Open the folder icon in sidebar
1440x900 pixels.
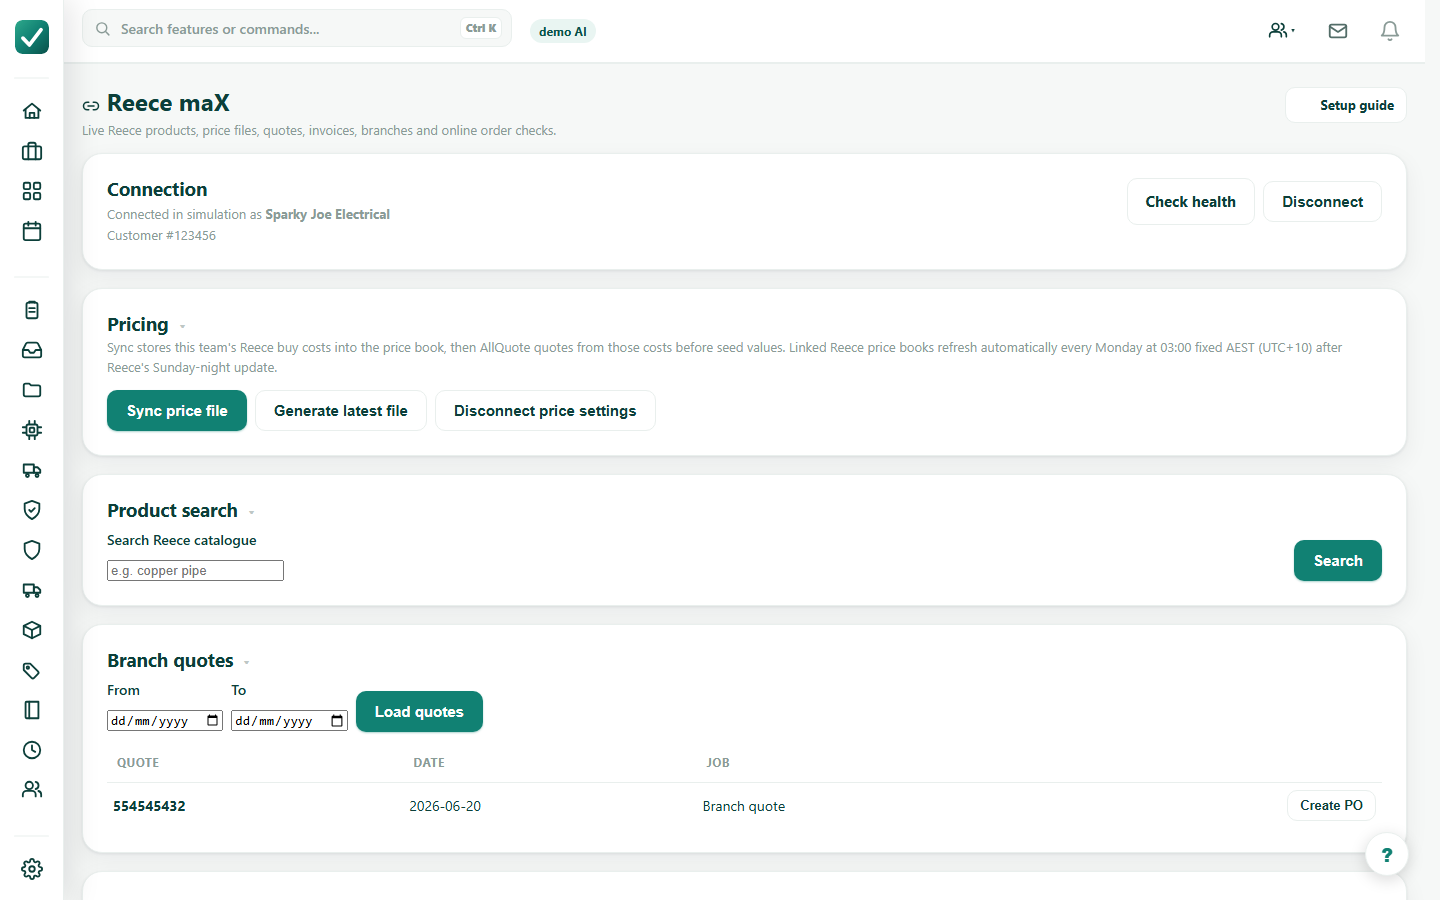[32, 390]
